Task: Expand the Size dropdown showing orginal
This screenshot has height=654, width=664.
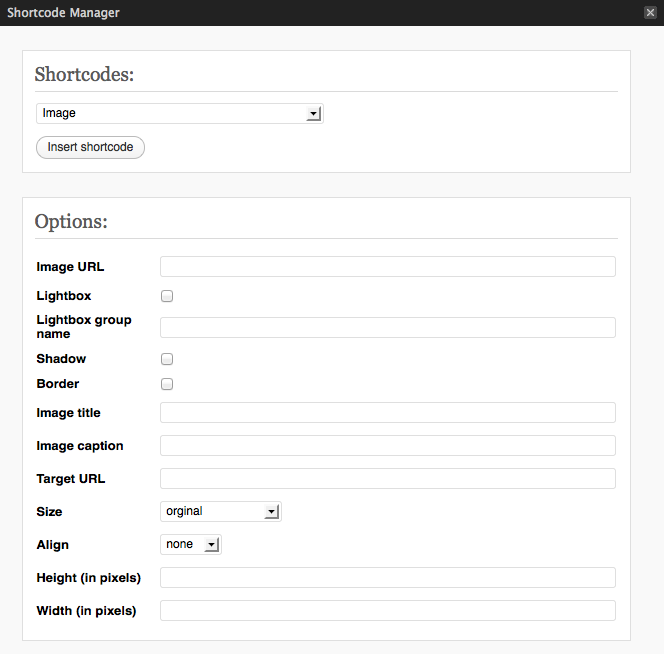Action: (x=221, y=512)
